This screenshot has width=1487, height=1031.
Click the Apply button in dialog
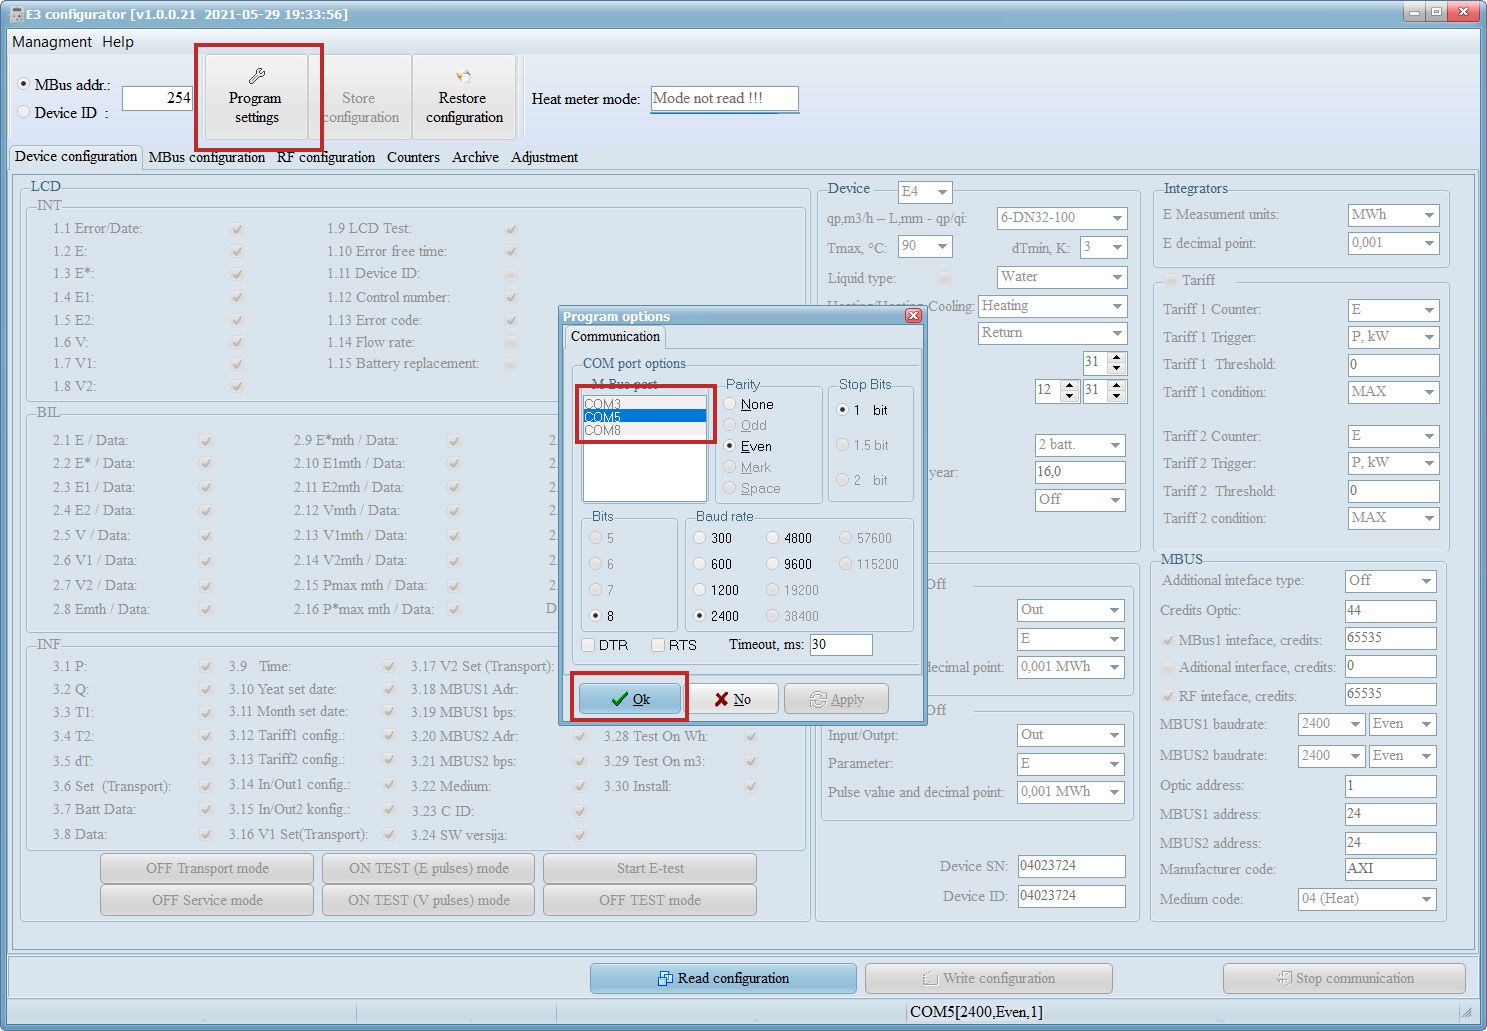(836, 699)
